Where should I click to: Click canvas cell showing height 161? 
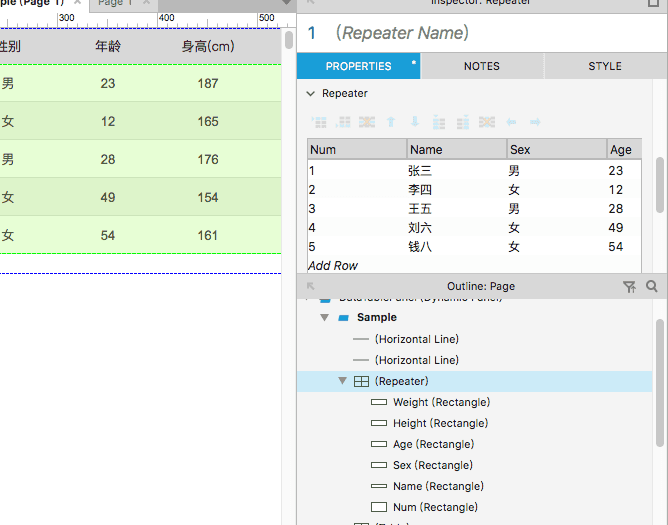pos(208,235)
